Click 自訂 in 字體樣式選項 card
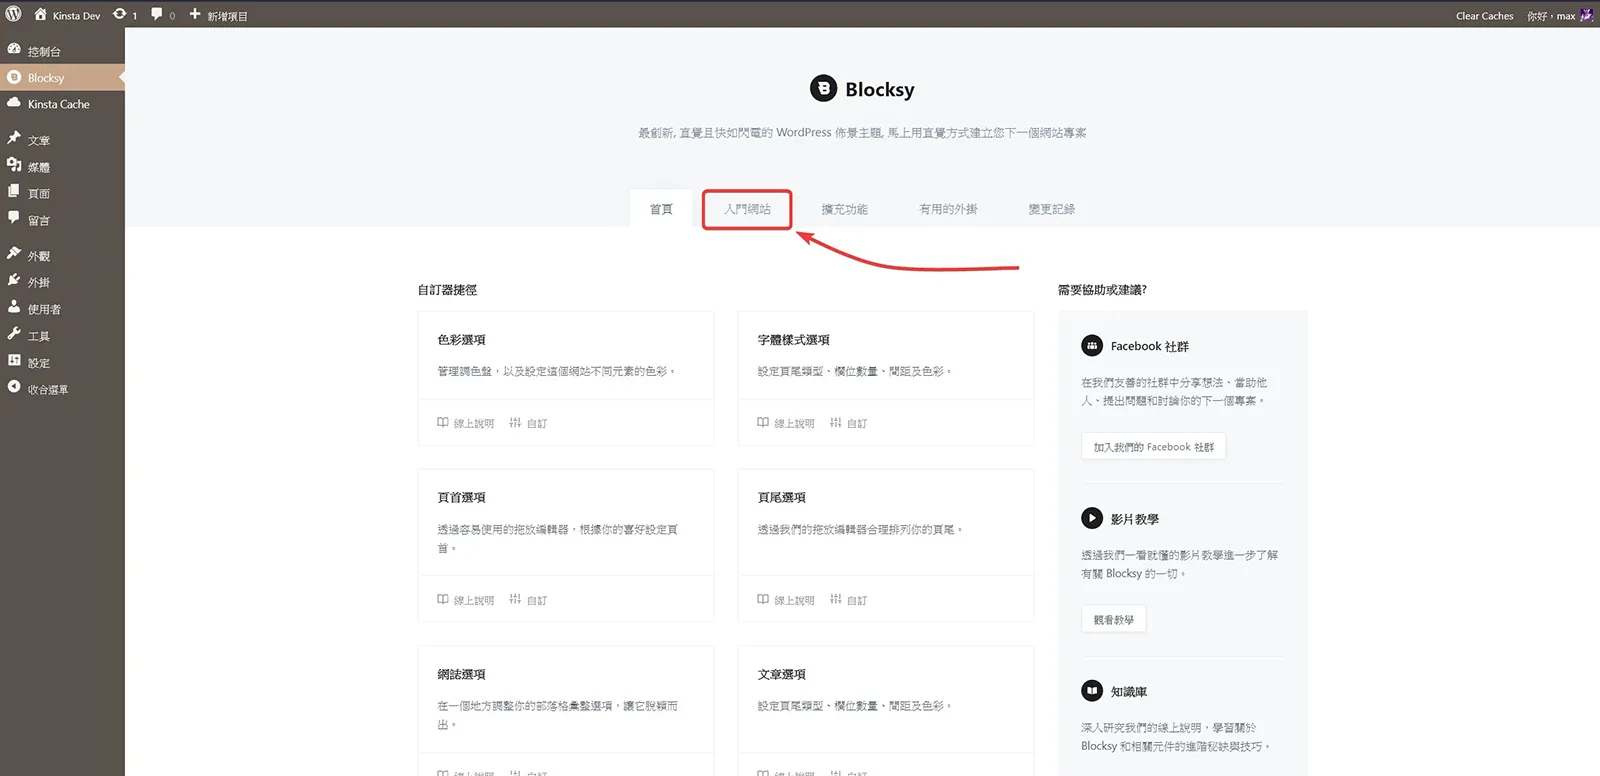This screenshot has height=776, width=1600. [x=848, y=423]
